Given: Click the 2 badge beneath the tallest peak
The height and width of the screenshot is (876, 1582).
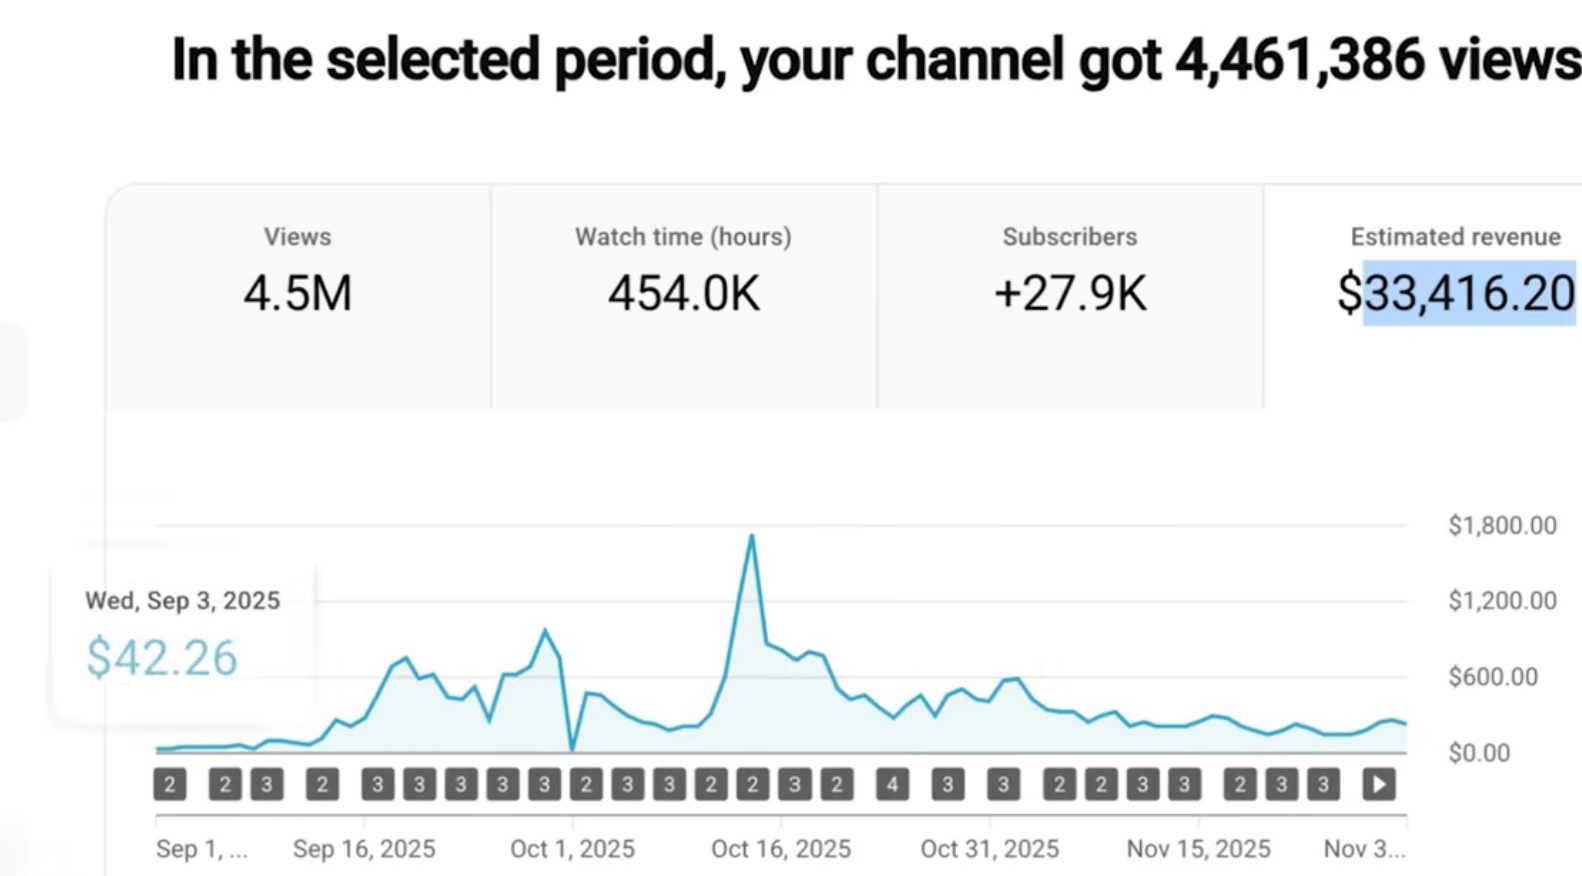Looking at the screenshot, I should [753, 785].
